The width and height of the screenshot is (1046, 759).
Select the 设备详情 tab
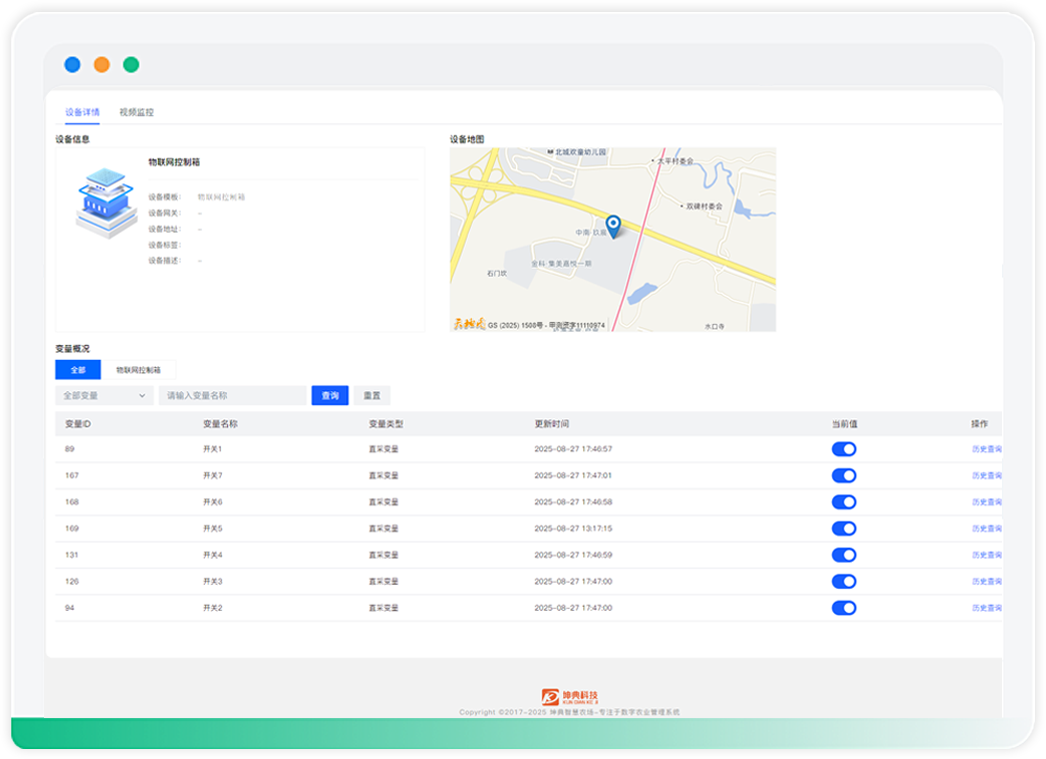[82, 112]
